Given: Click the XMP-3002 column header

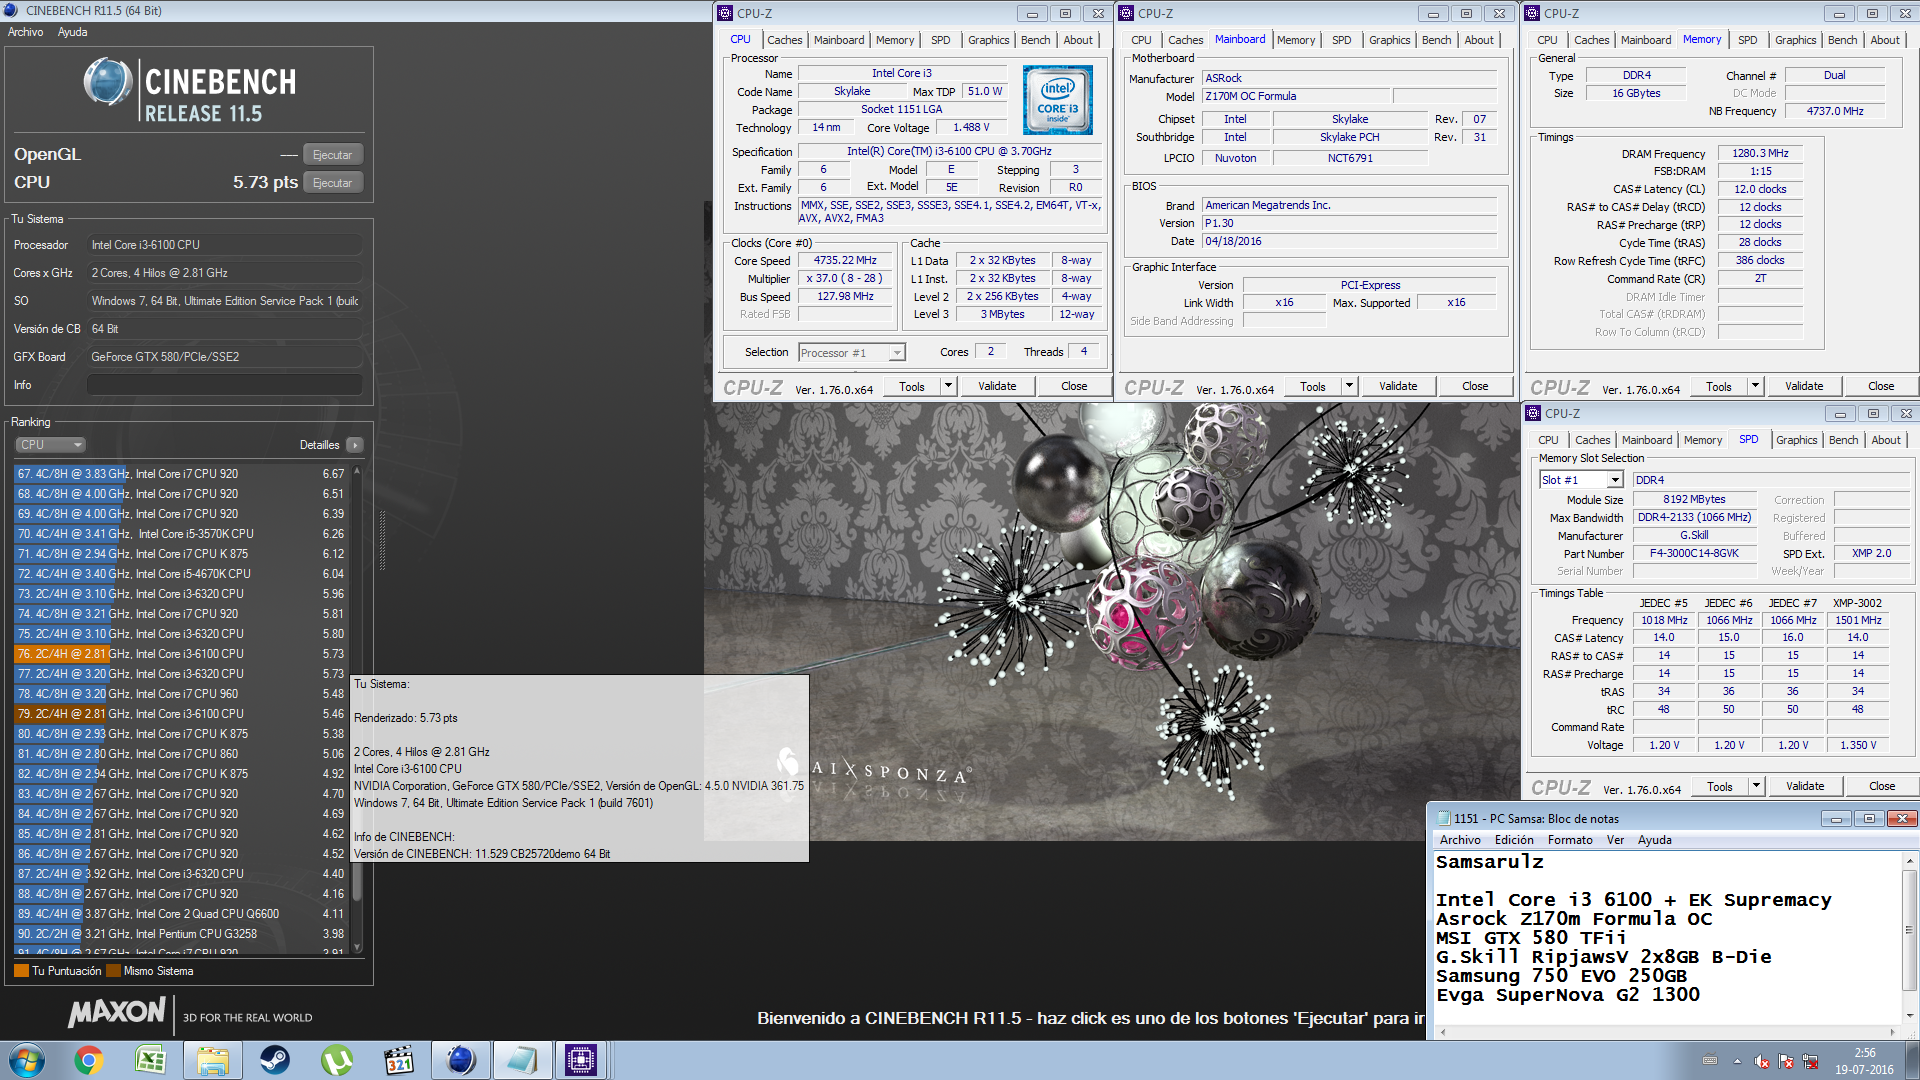Looking at the screenshot, I should [1857, 603].
